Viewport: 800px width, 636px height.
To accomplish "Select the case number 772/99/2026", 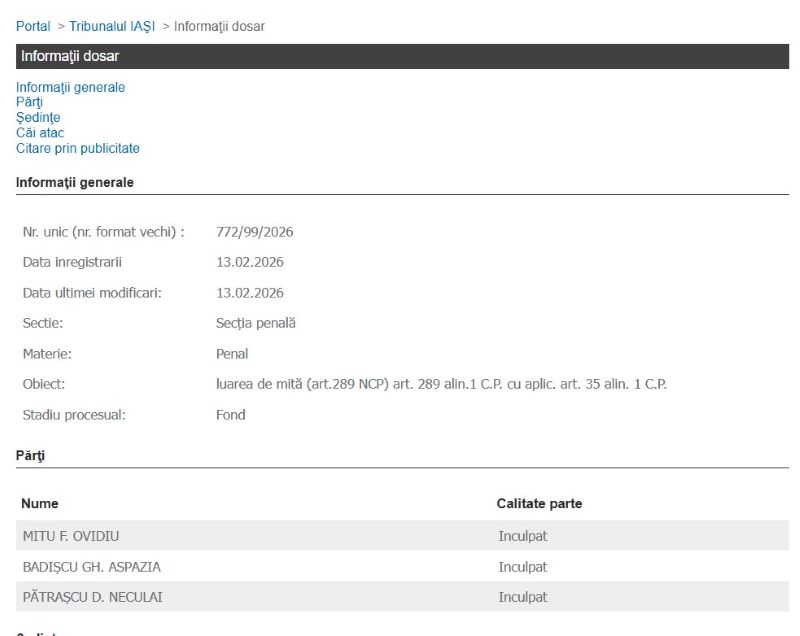I will [x=254, y=232].
